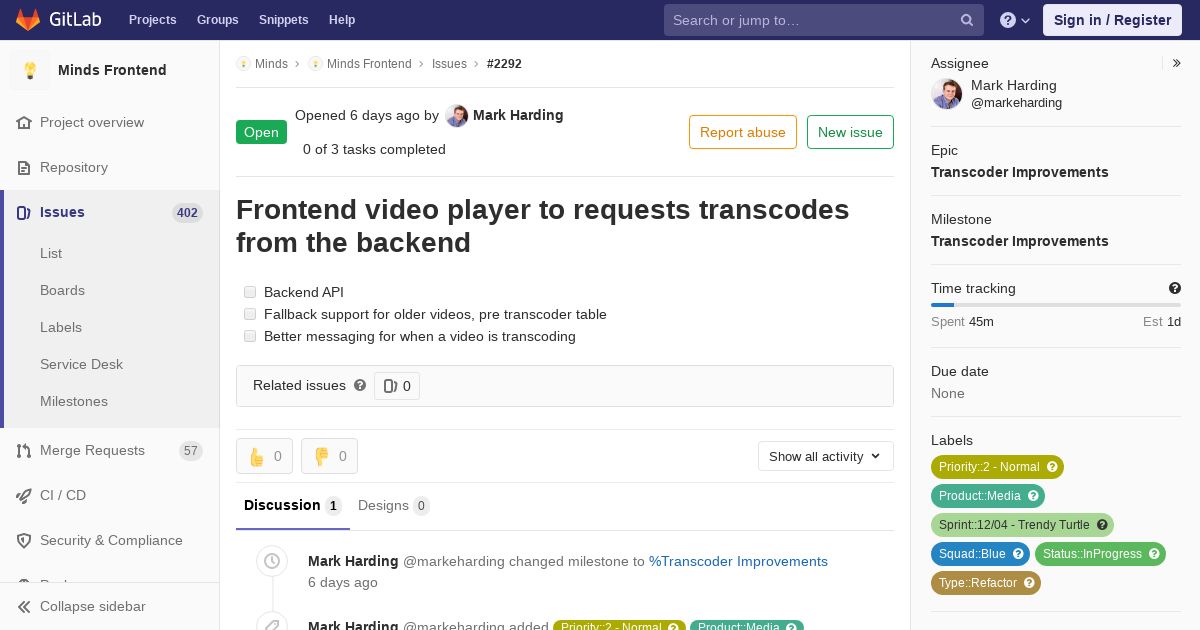
Task: Click the 402 issues count badge
Action: [187, 213]
